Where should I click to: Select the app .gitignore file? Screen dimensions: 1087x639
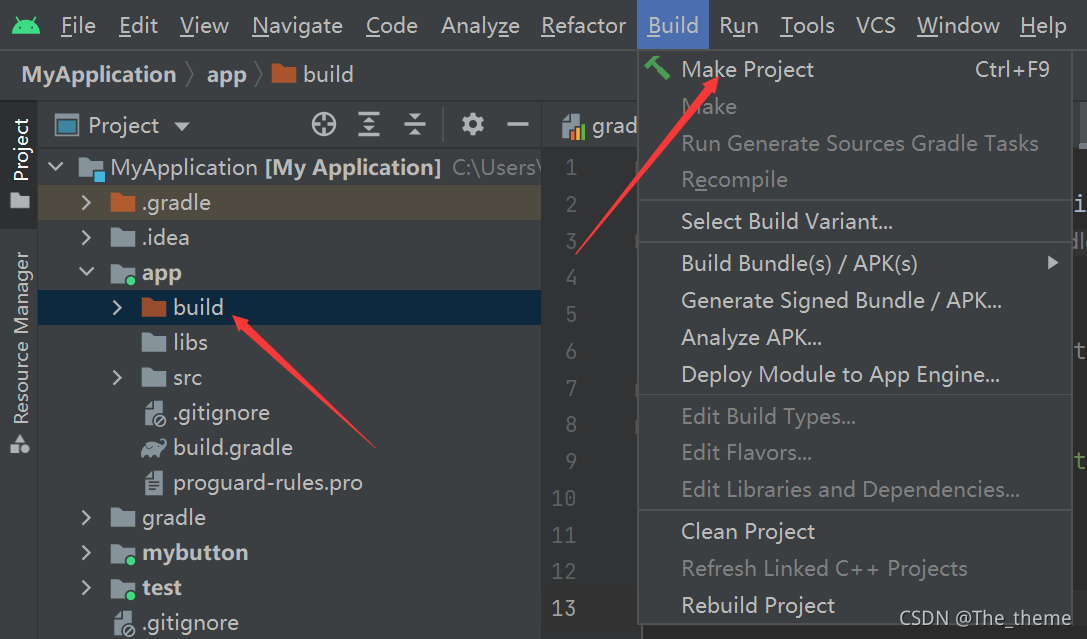click(221, 413)
